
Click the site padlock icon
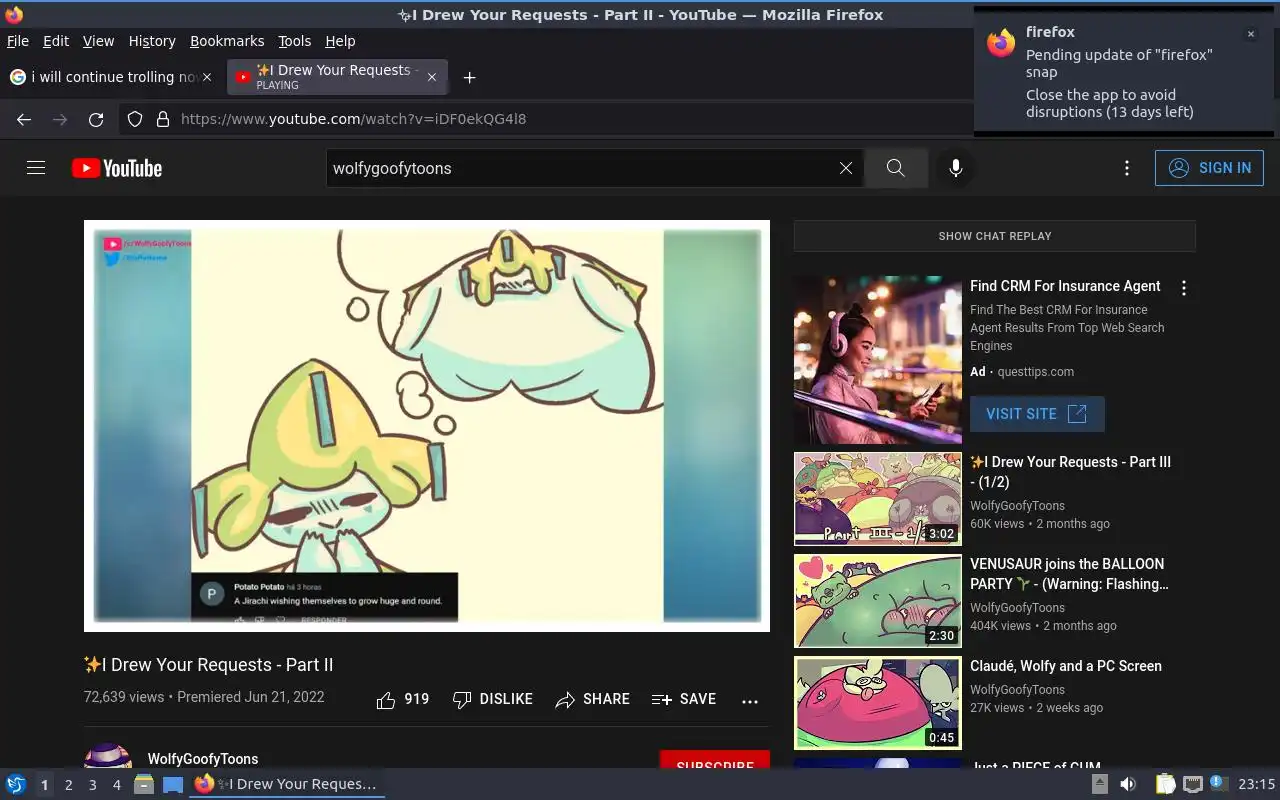tap(163, 119)
